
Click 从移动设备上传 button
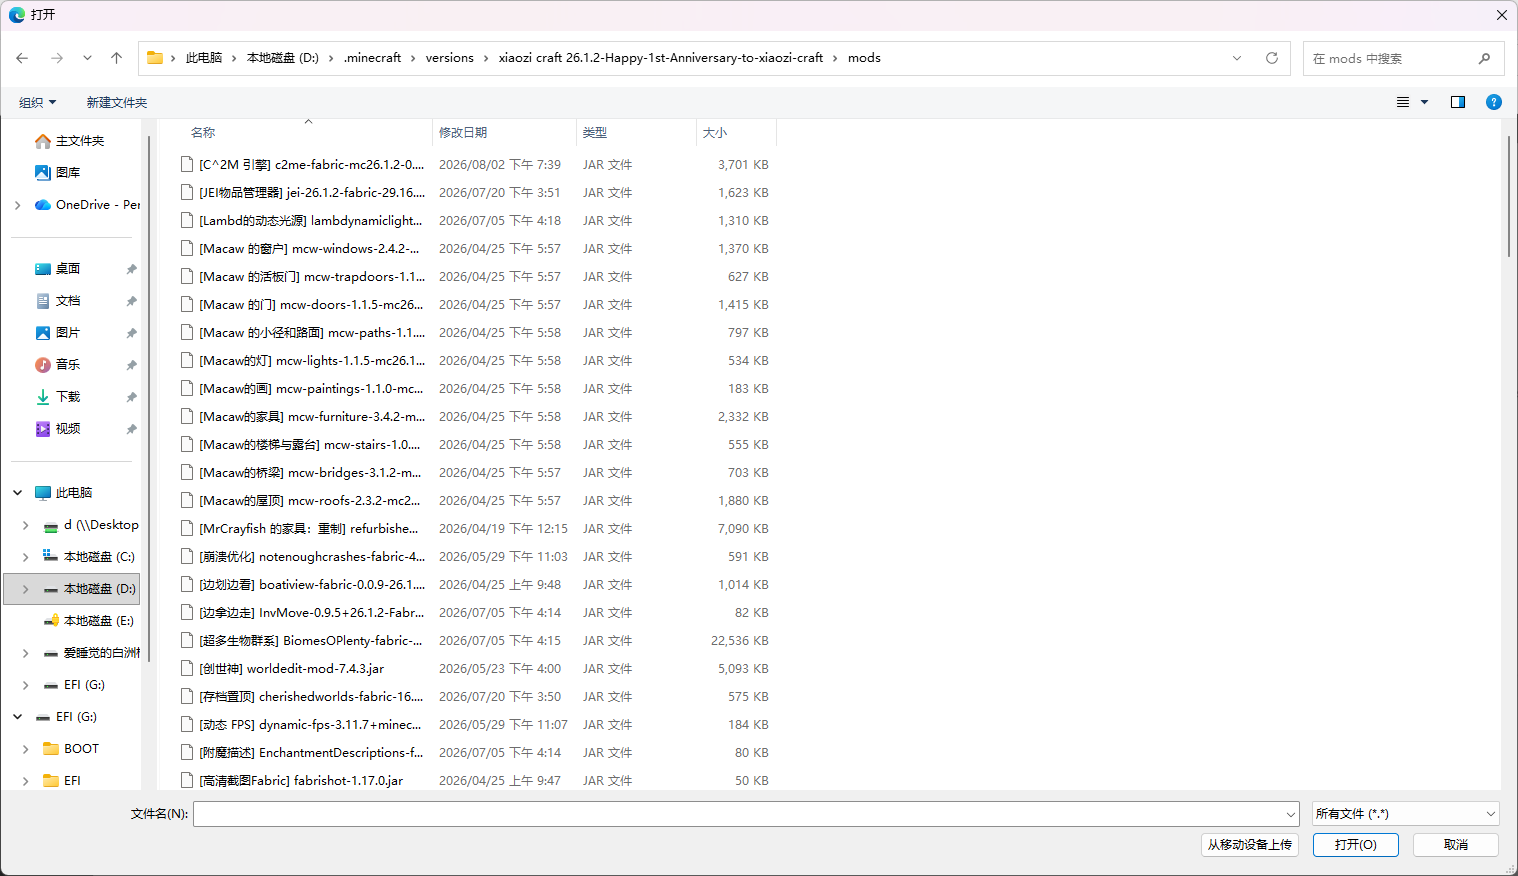point(1250,845)
